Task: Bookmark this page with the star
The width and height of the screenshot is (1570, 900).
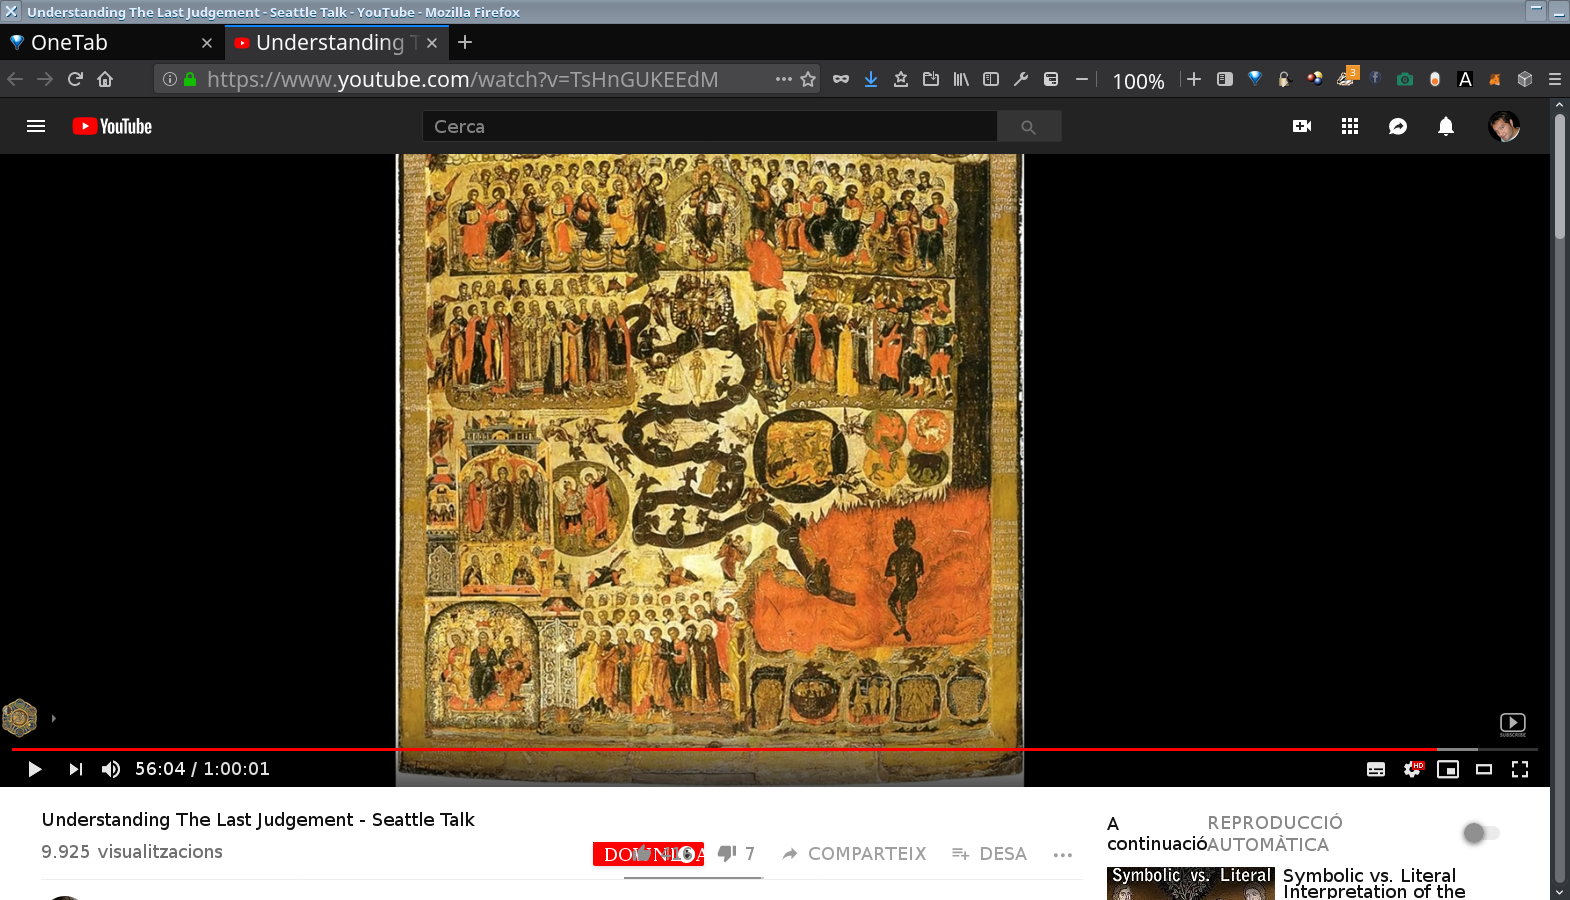Action: tap(808, 79)
